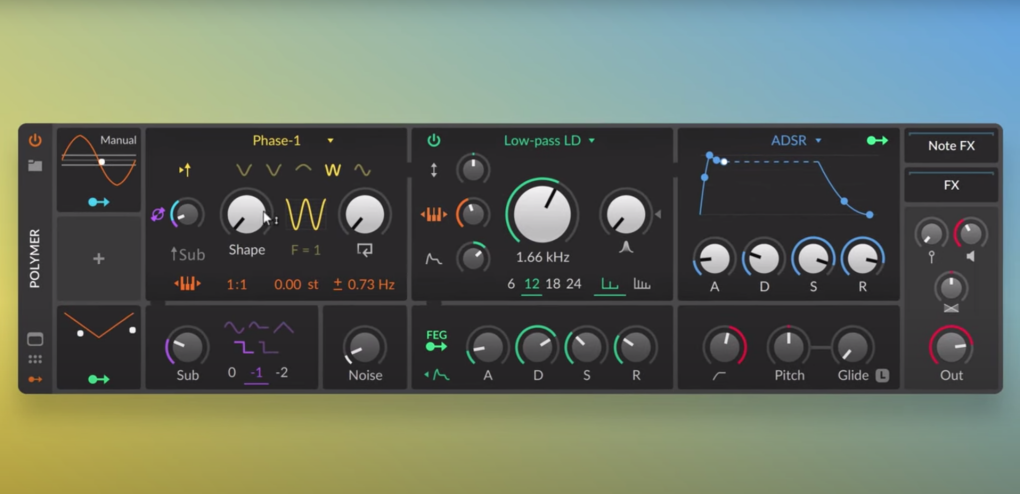Click the filter resonance knob
1020x494 pixels.
tap(626, 214)
